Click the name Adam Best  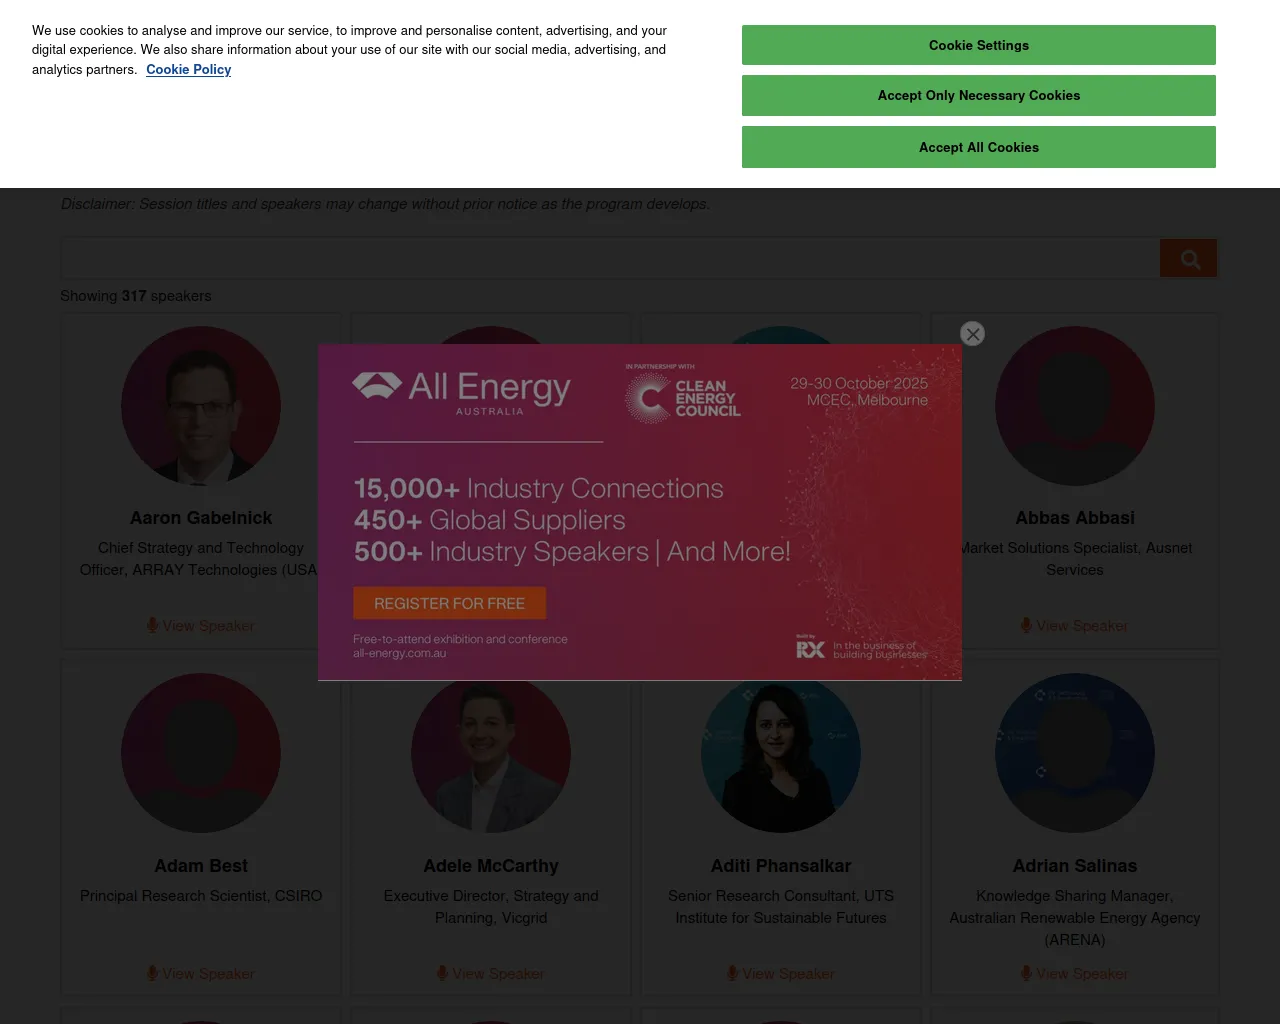pos(201,866)
